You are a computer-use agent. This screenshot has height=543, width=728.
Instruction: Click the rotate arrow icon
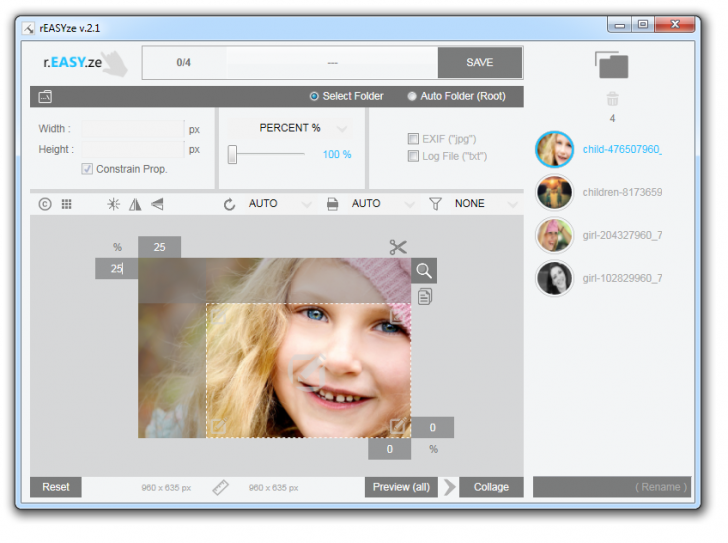tap(229, 204)
